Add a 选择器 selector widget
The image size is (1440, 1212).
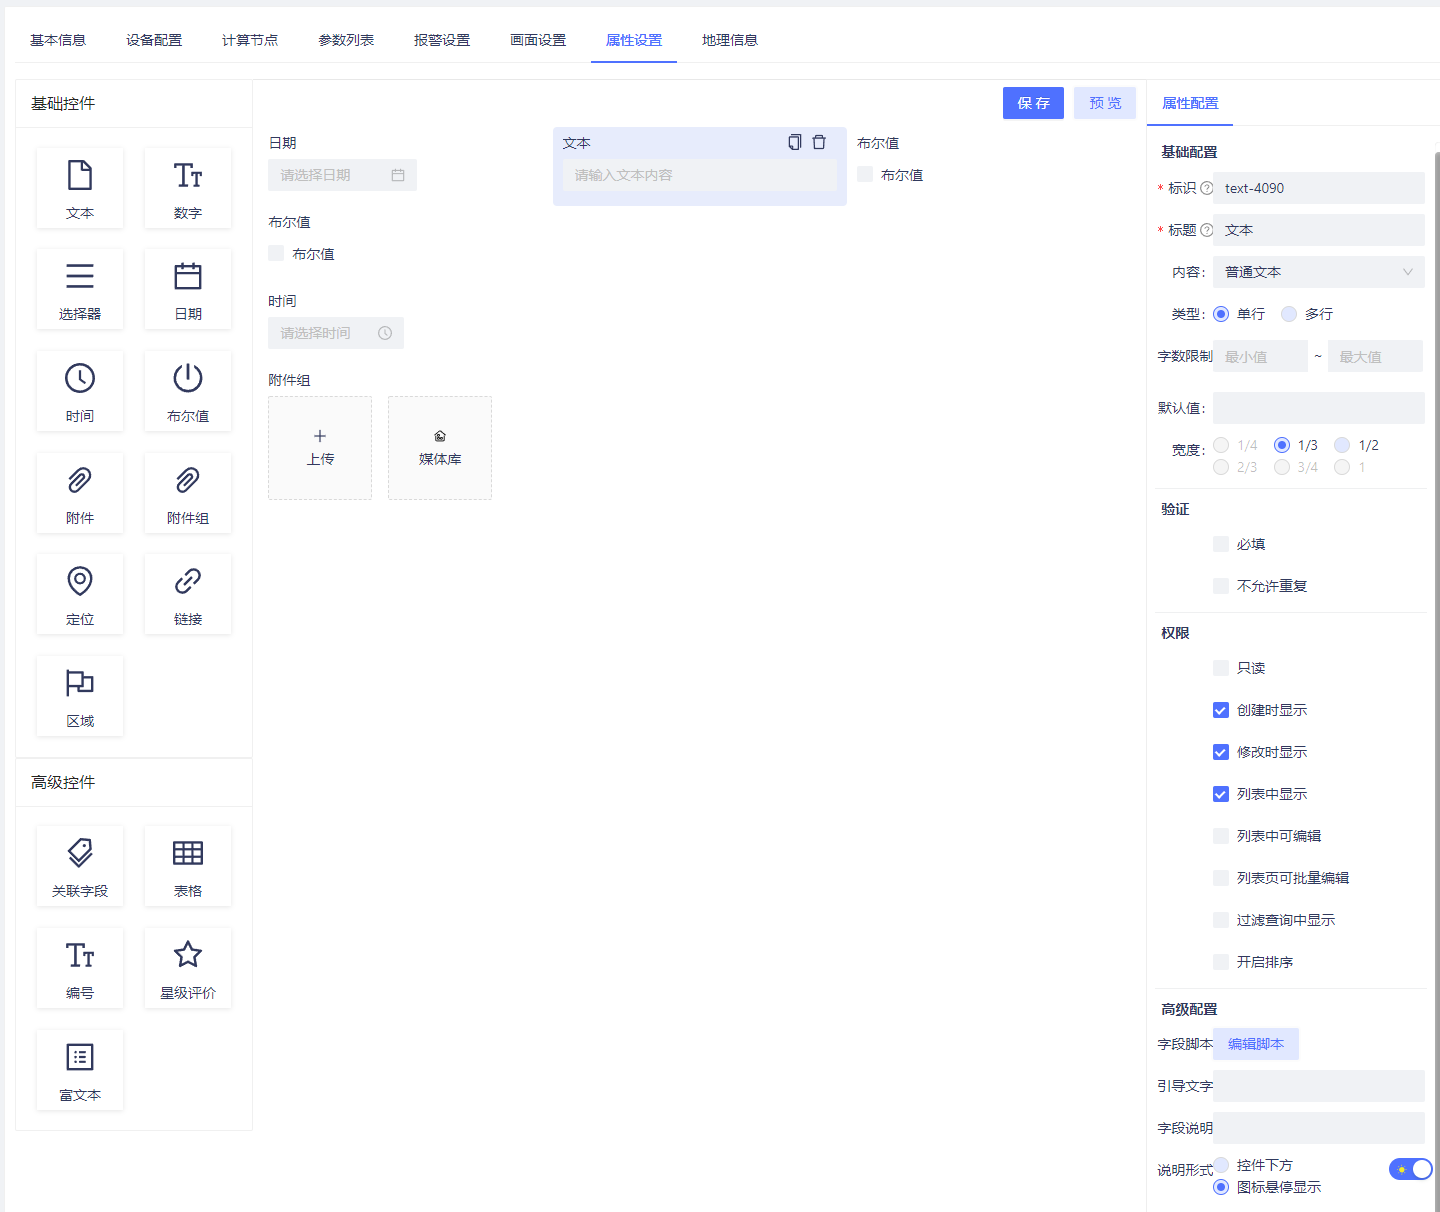(x=80, y=289)
